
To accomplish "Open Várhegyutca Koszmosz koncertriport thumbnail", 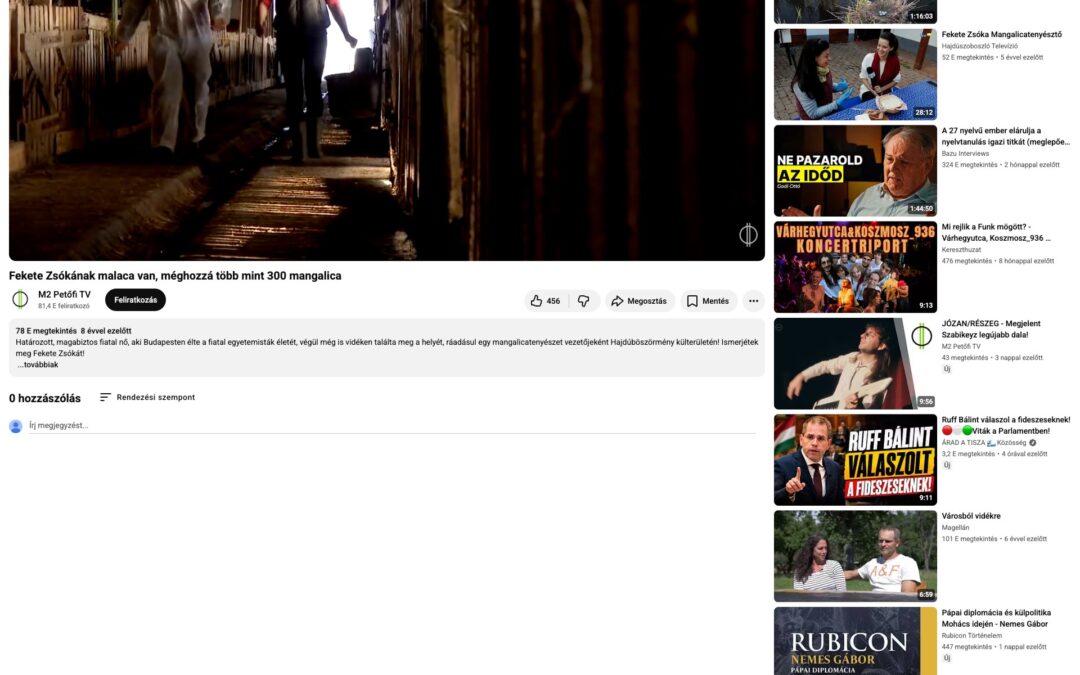I will tap(855, 267).
